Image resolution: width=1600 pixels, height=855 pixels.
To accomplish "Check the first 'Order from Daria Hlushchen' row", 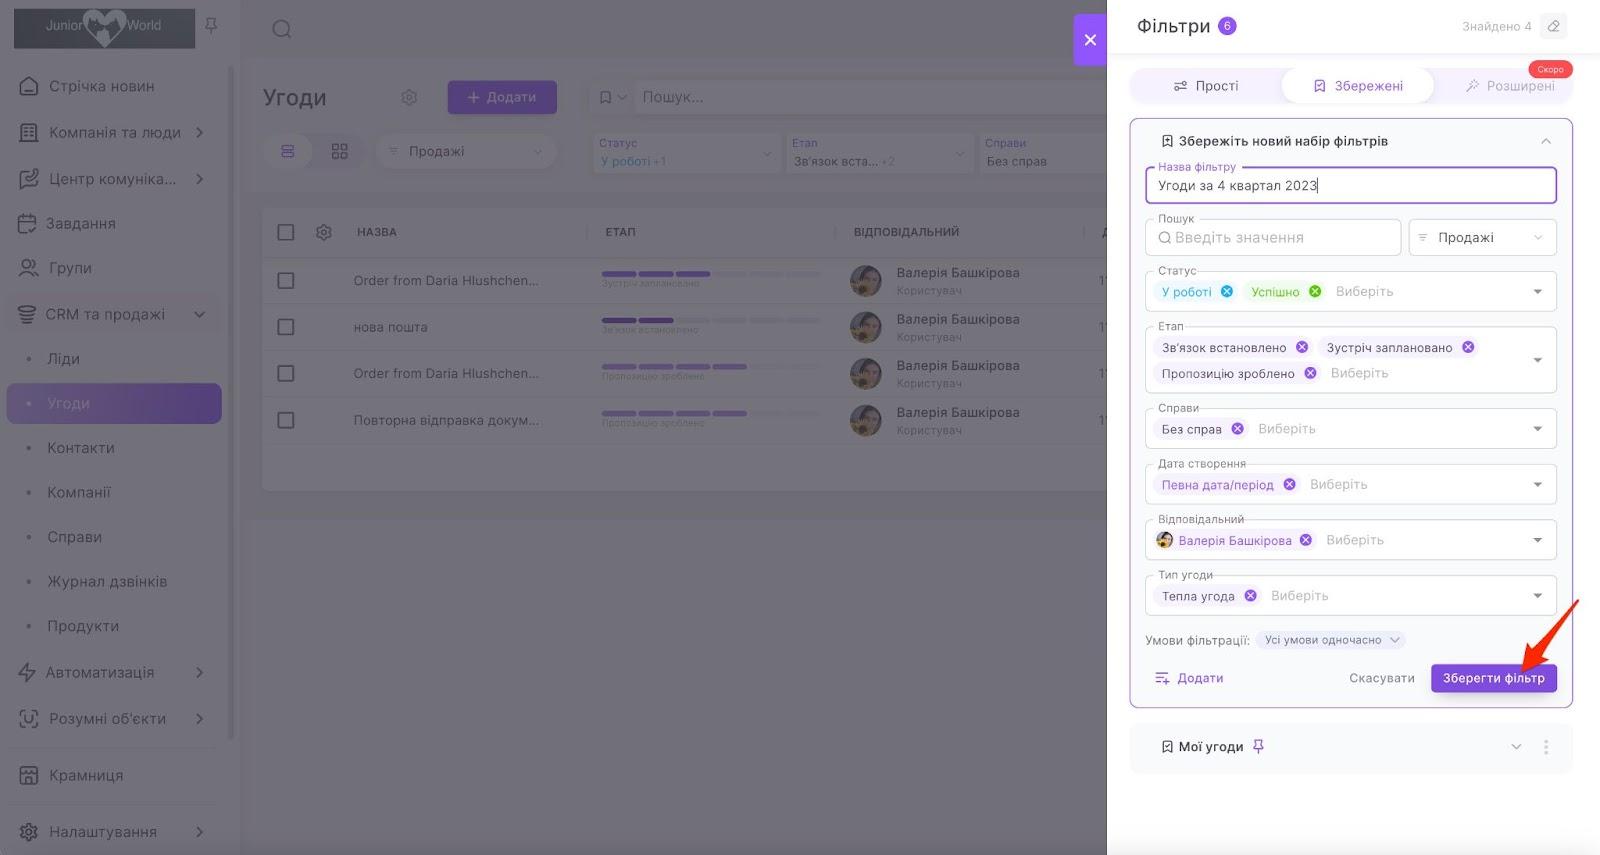I will (286, 281).
